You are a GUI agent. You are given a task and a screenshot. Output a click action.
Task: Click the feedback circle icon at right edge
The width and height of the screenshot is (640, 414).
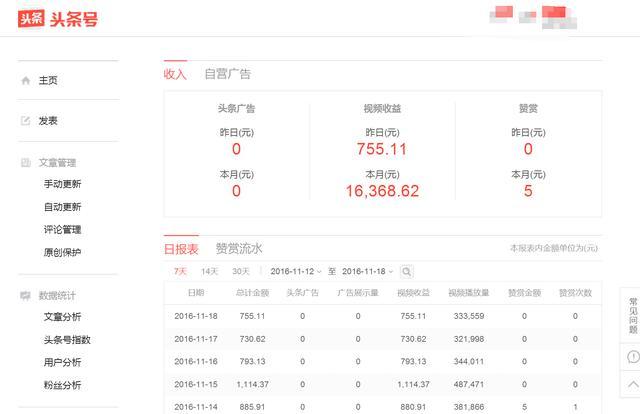coord(633,357)
